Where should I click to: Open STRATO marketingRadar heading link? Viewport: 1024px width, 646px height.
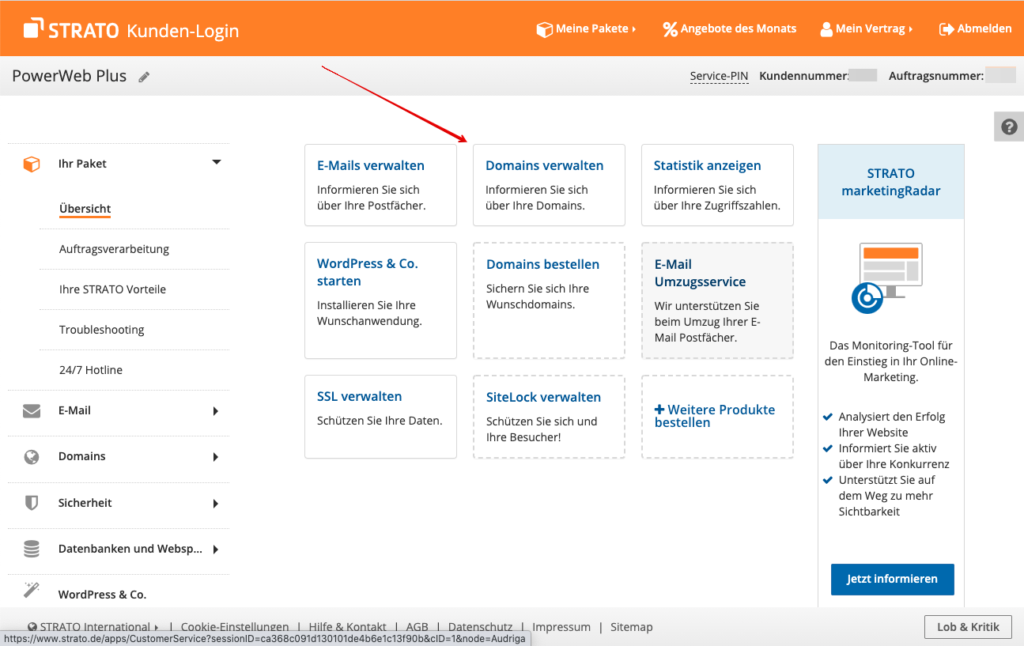(891, 182)
